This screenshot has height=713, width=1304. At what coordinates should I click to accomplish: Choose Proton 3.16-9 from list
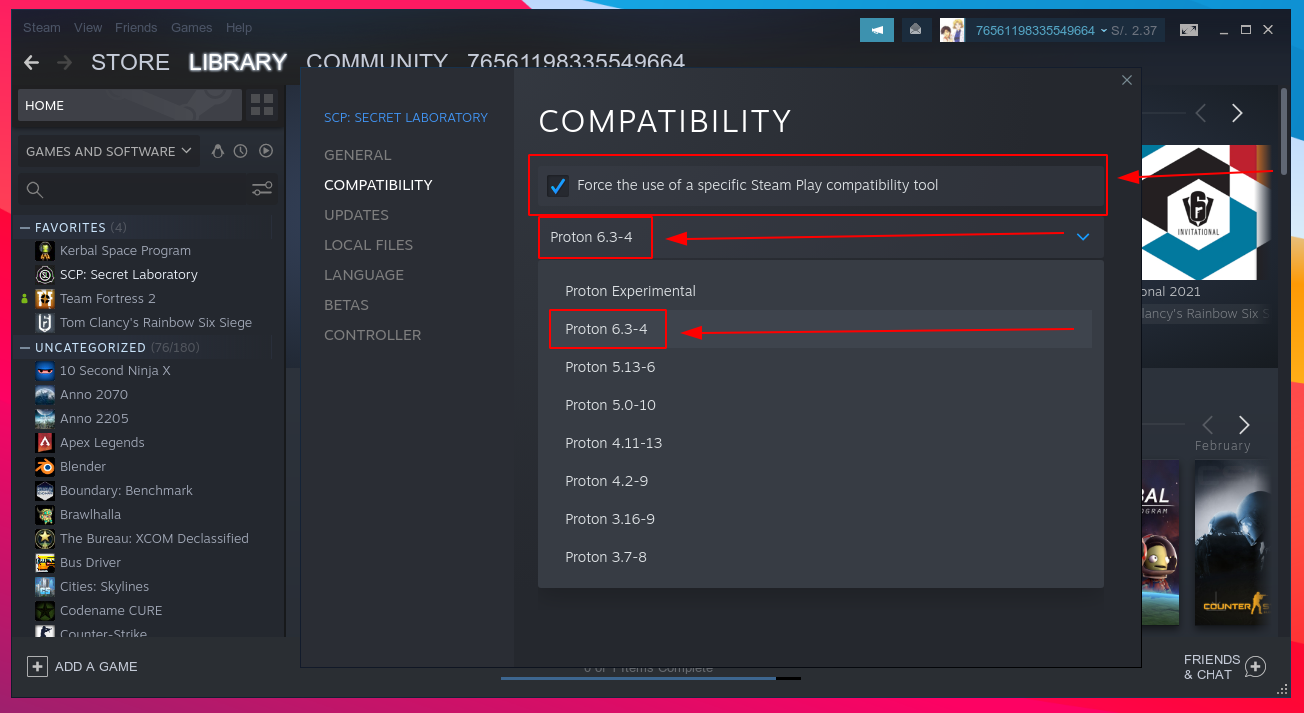(x=821, y=519)
